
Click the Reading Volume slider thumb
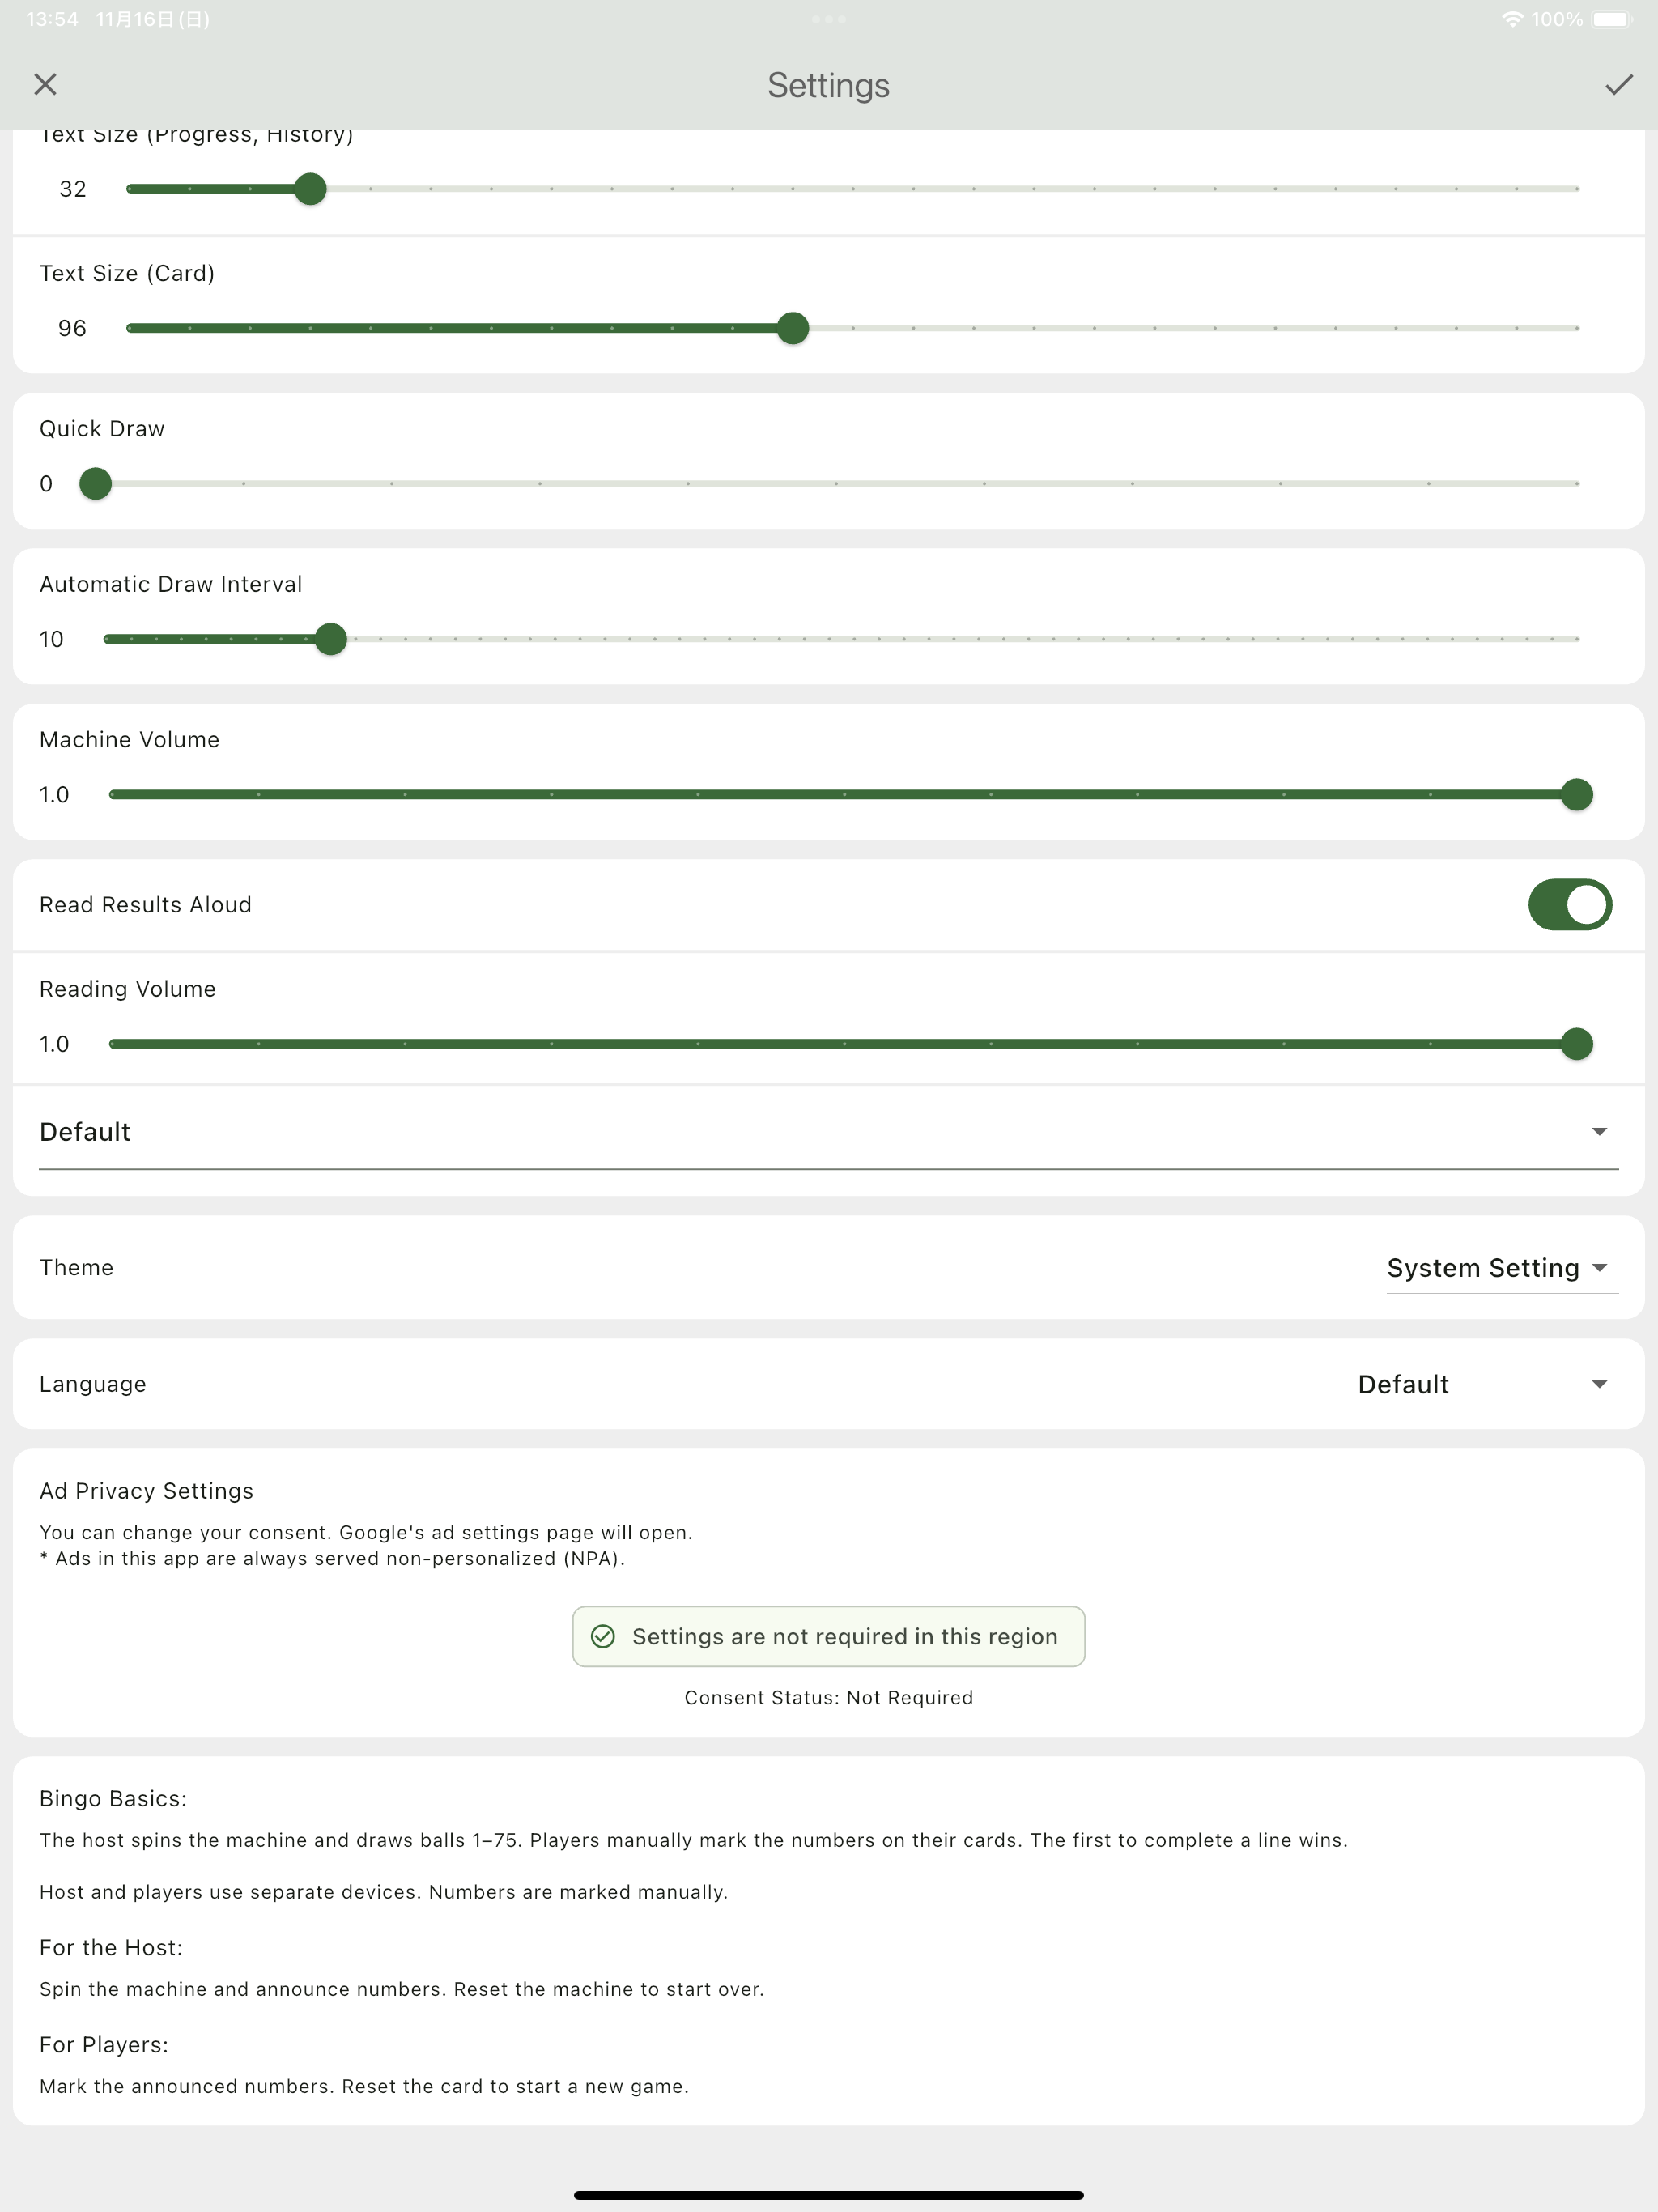1576,1044
